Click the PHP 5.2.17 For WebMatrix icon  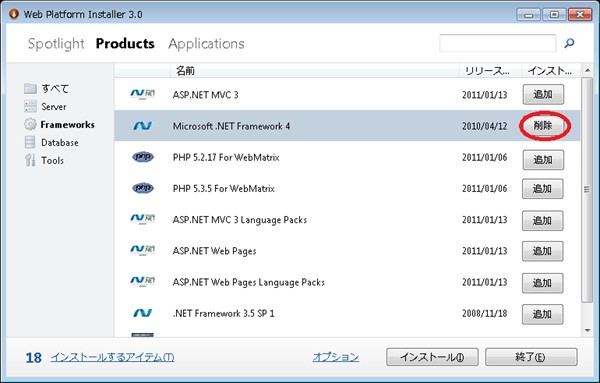click(x=143, y=157)
